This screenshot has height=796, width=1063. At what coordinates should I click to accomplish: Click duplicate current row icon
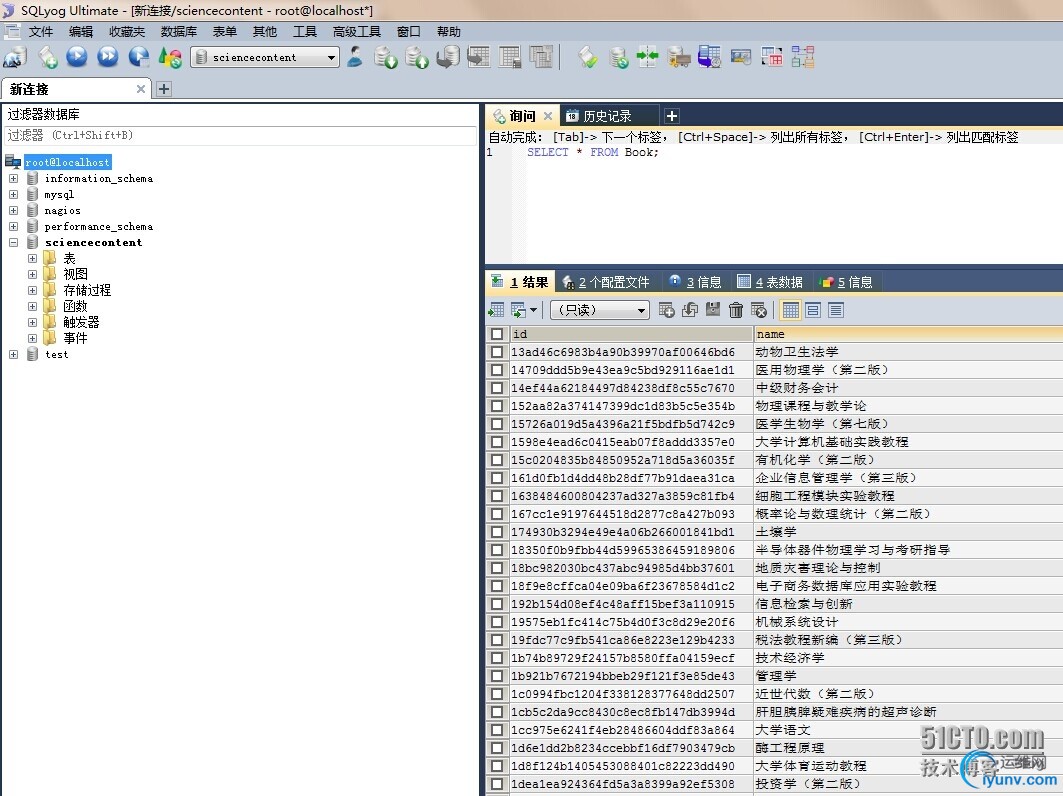pos(689,311)
